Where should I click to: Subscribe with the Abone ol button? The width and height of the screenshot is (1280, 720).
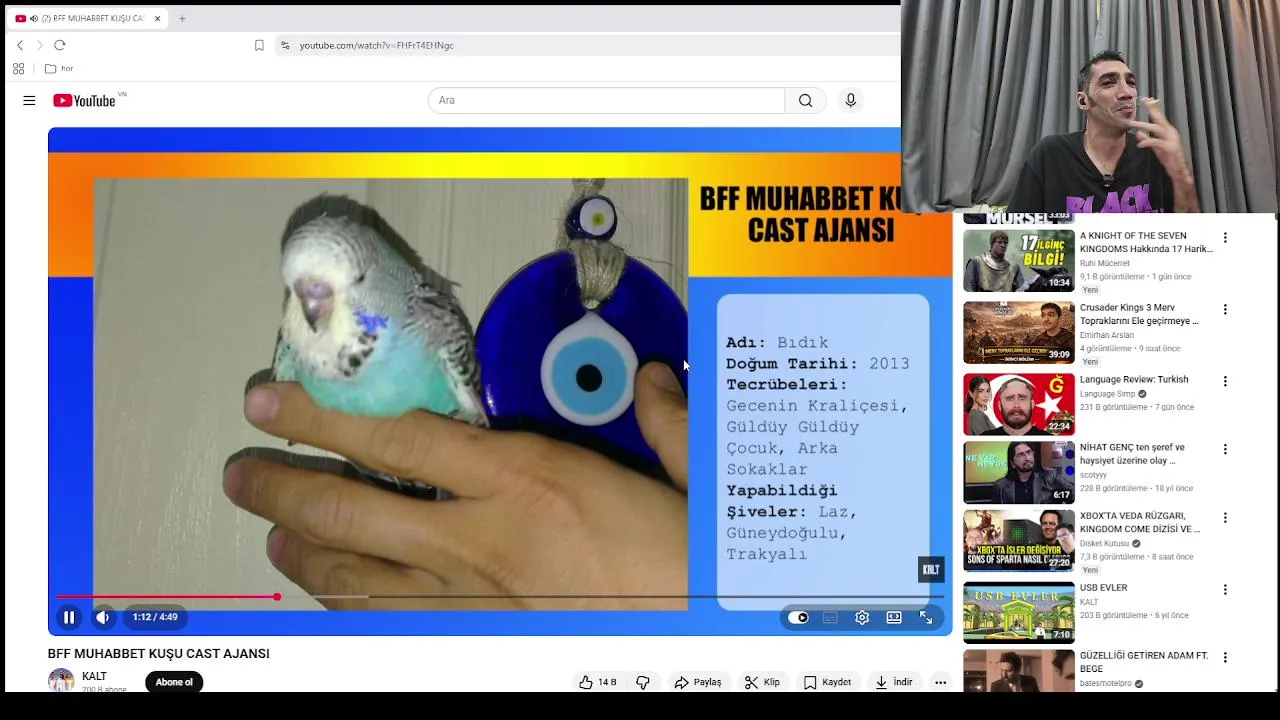(x=174, y=682)
